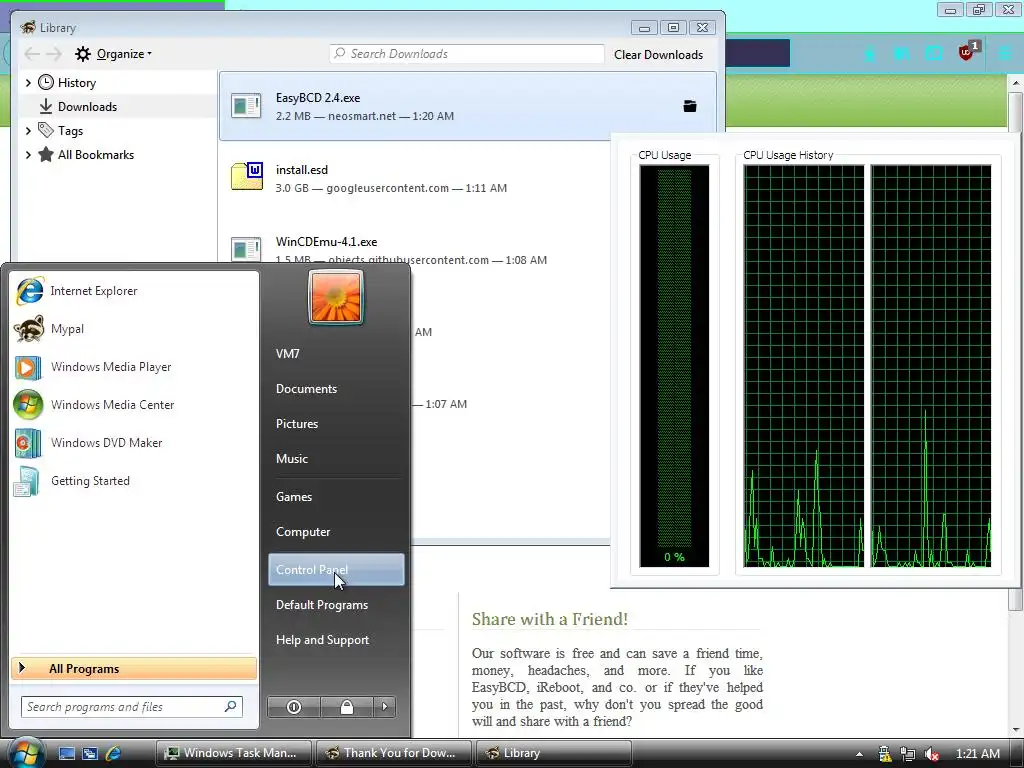Viewport: 1024px width, 768px height.
Task: Click the security alert tray icon
Action: point(884,754)
